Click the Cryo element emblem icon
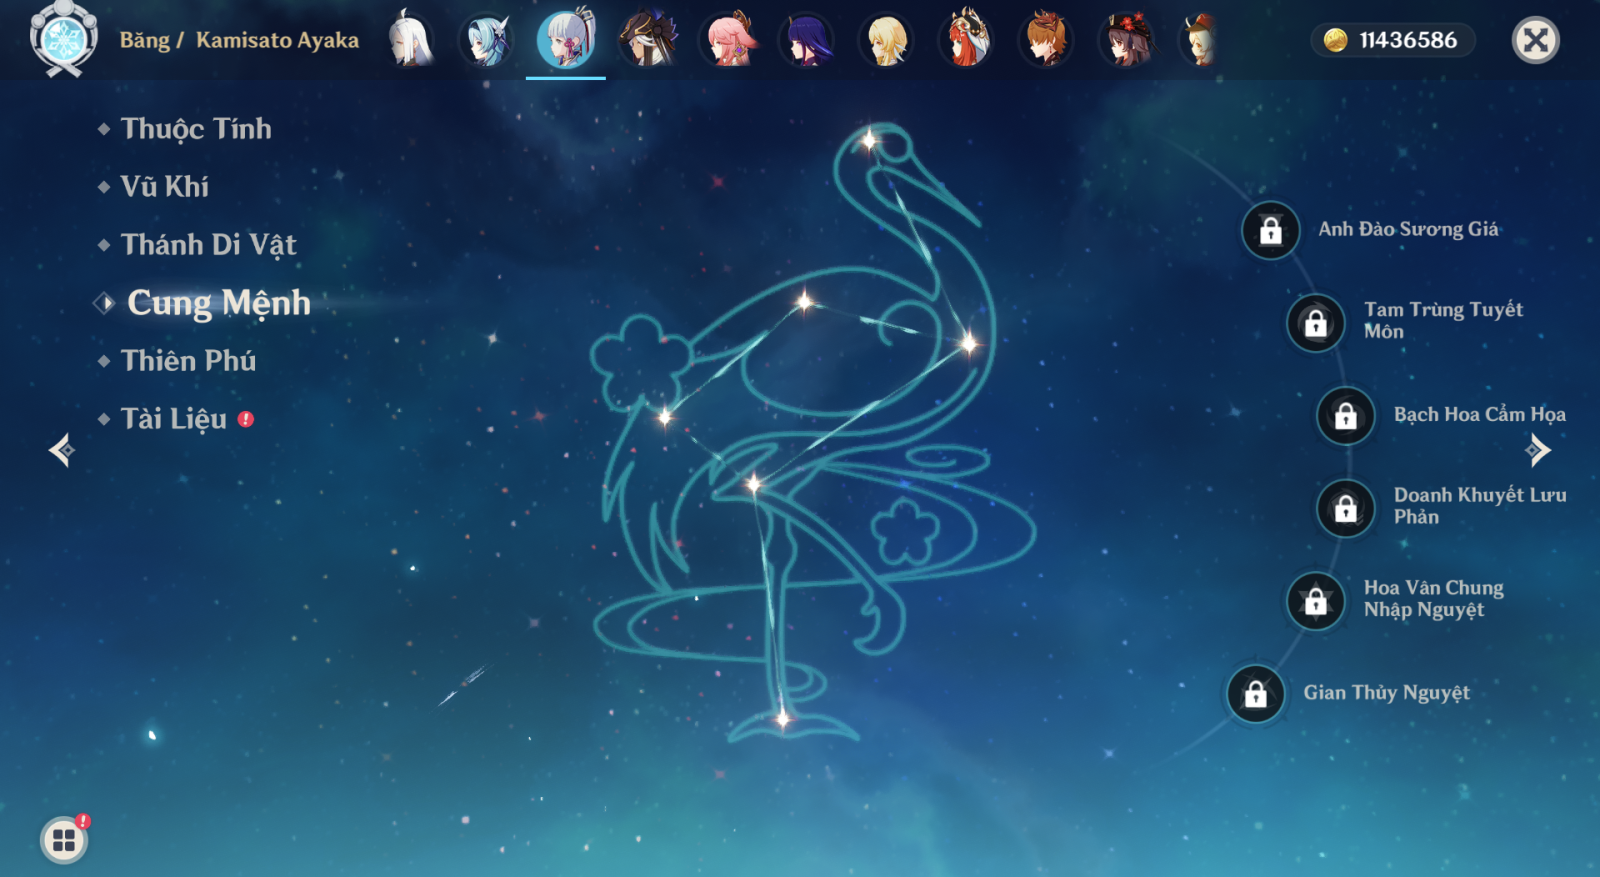The width and height of the screenshot is (1600, 877). 64,40
